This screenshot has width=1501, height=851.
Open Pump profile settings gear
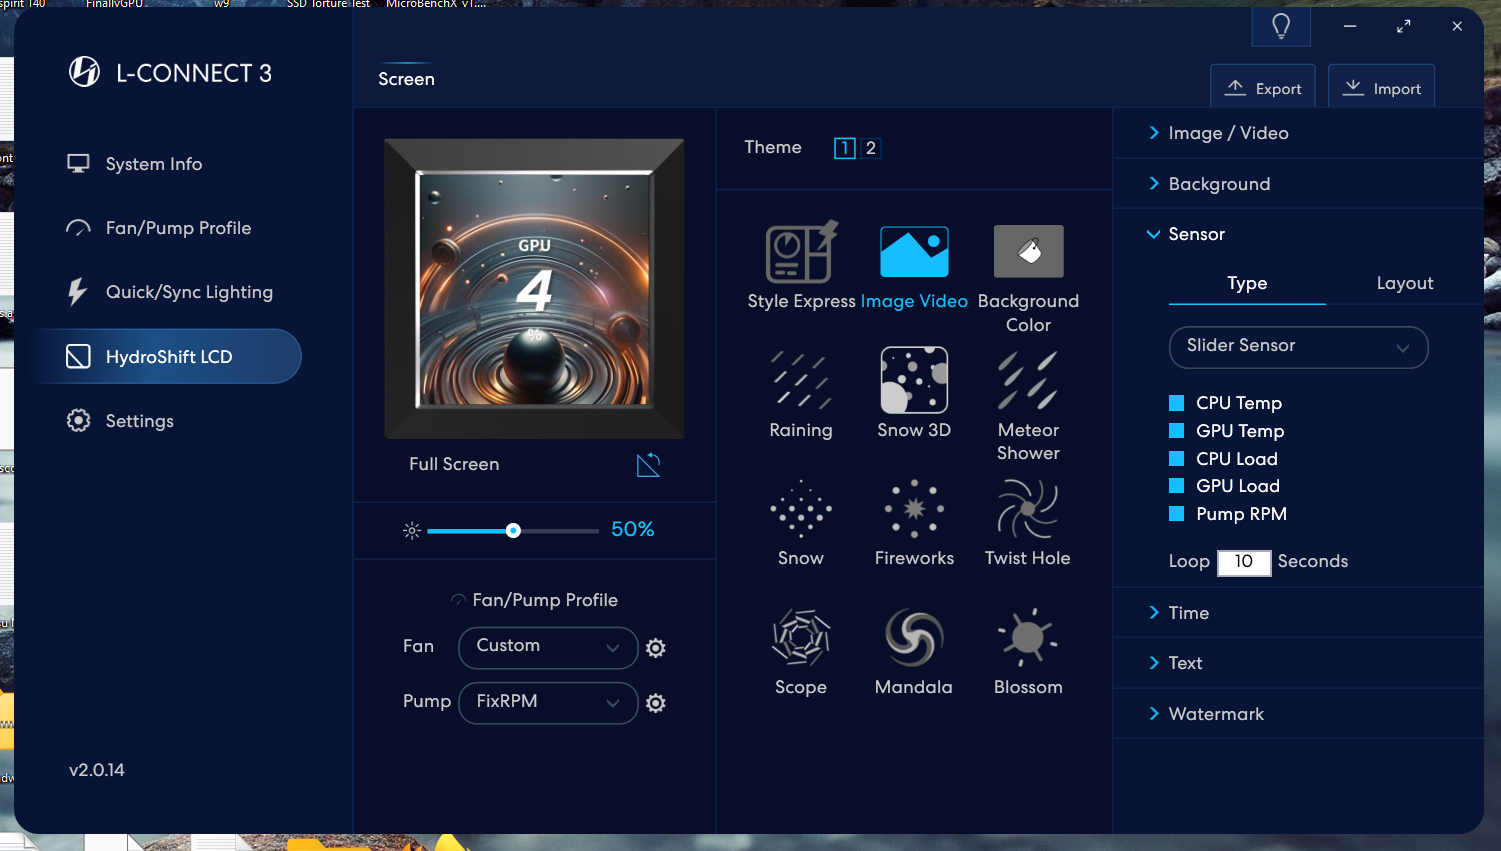[x=656, y=703]
